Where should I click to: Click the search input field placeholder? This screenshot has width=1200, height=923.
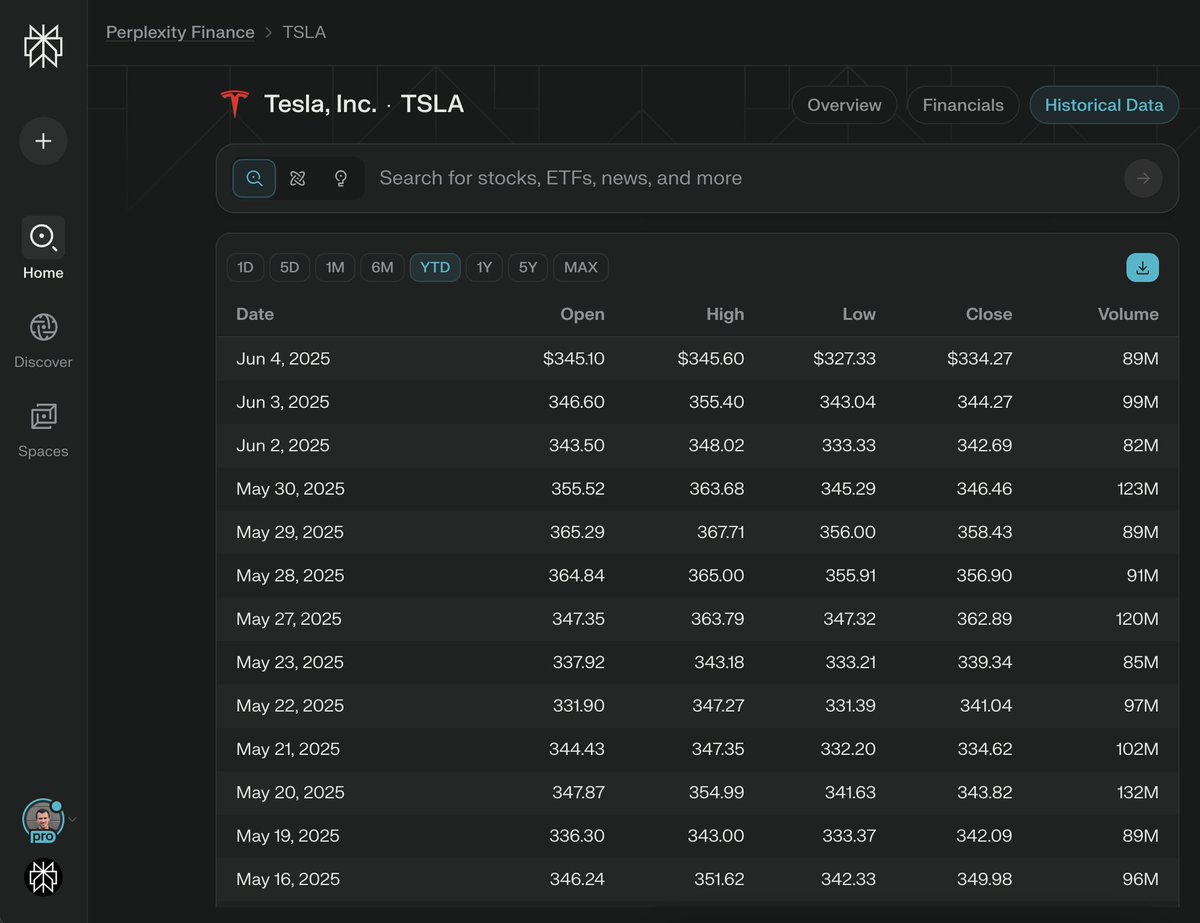click(x=560, y=178)
